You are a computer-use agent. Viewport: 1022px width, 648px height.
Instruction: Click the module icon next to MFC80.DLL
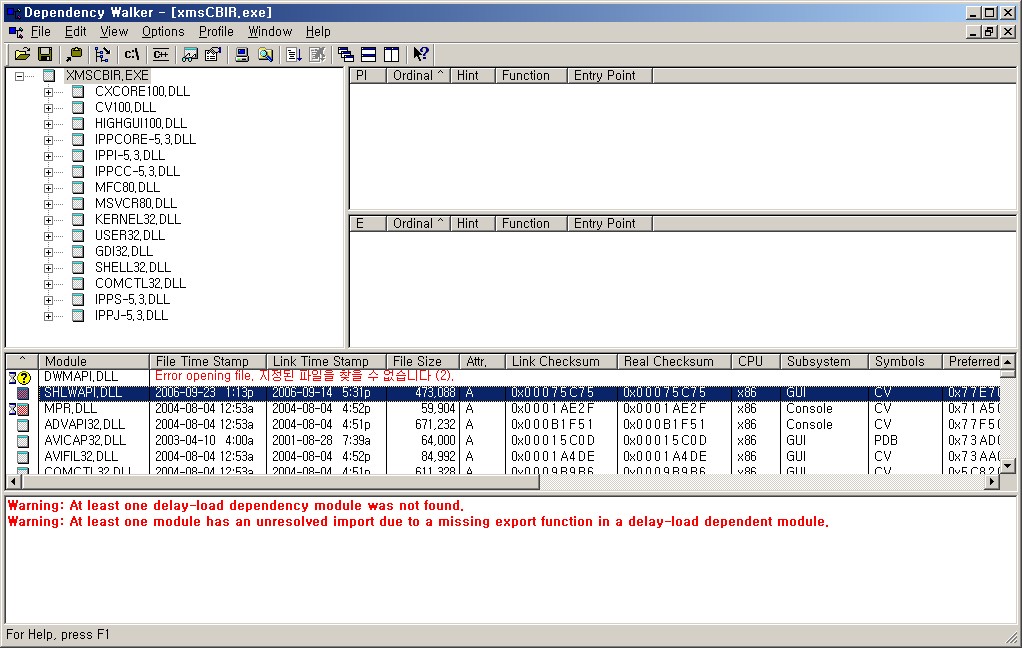point(78,188)
